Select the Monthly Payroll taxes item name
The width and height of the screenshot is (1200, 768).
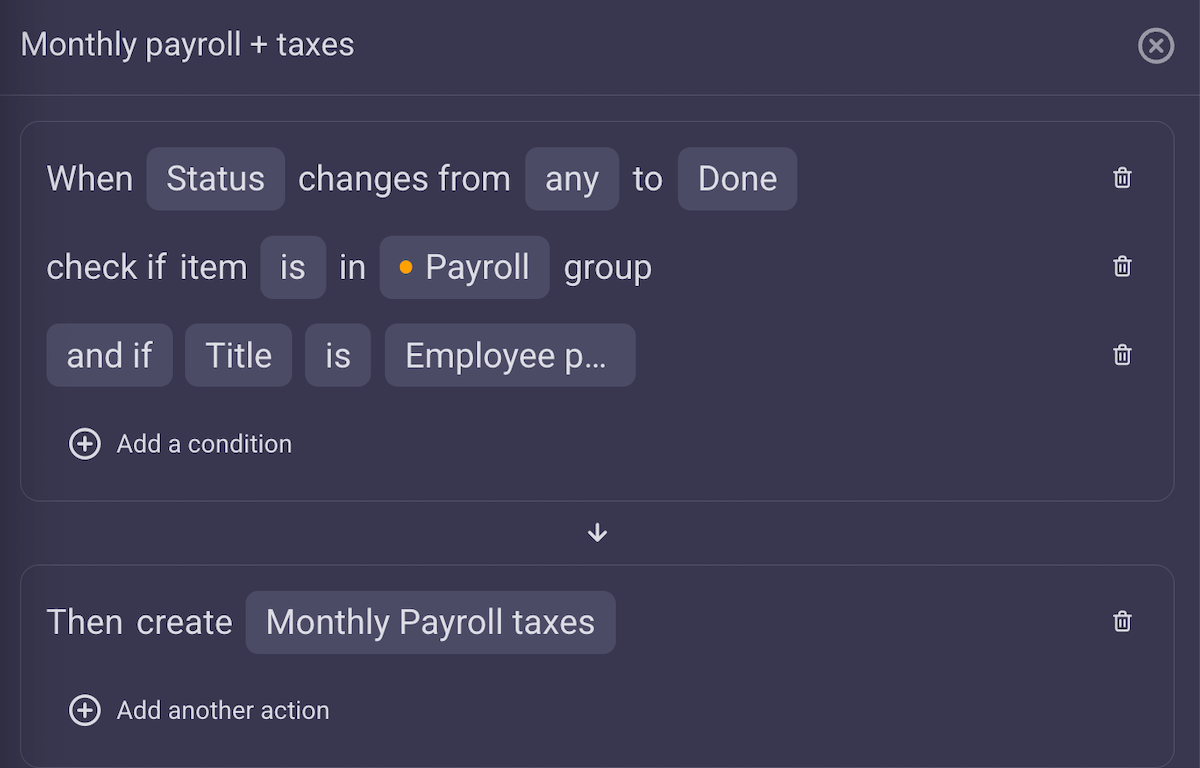[x=430, y=621]
